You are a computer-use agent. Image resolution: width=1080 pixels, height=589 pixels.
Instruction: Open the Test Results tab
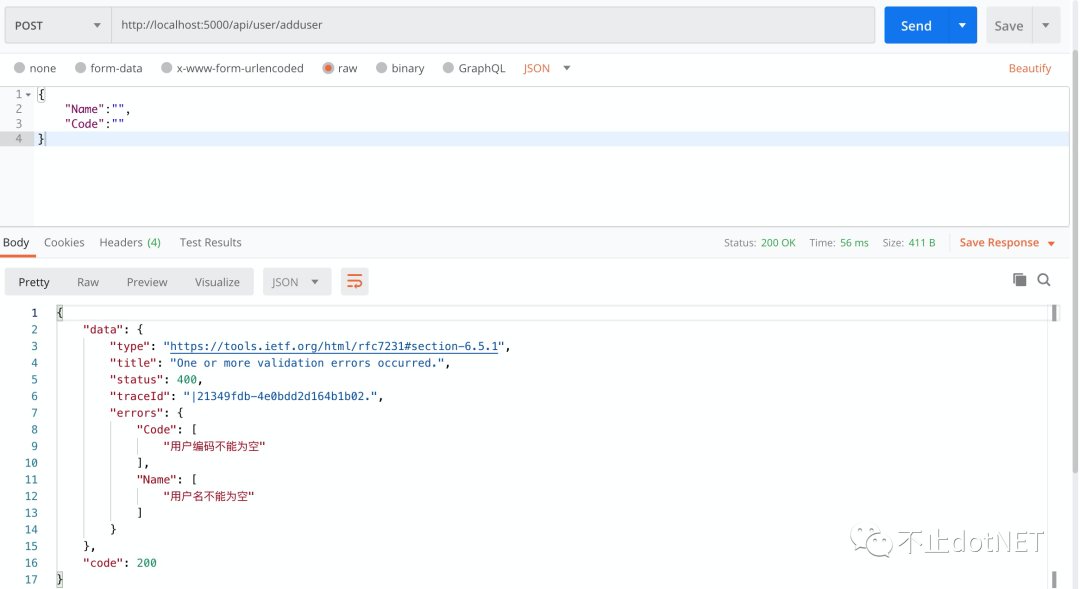(x=210, y=242)
